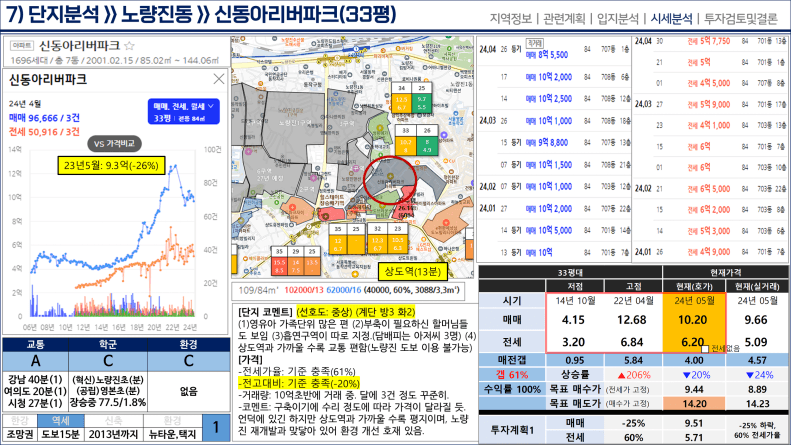
Task: Select the 한강 tab below the ratings
Action: point(20,421)
